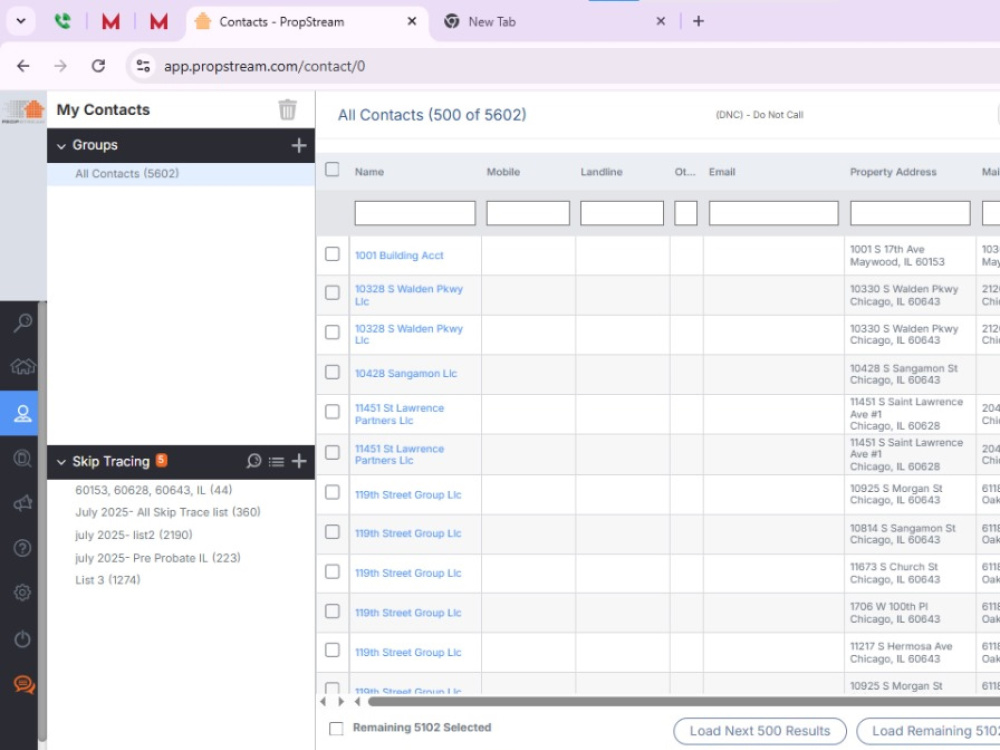This screenshot has height=750, width=1000.
Task: Select the Contacts person icon in sidebar
Action: 23,413
